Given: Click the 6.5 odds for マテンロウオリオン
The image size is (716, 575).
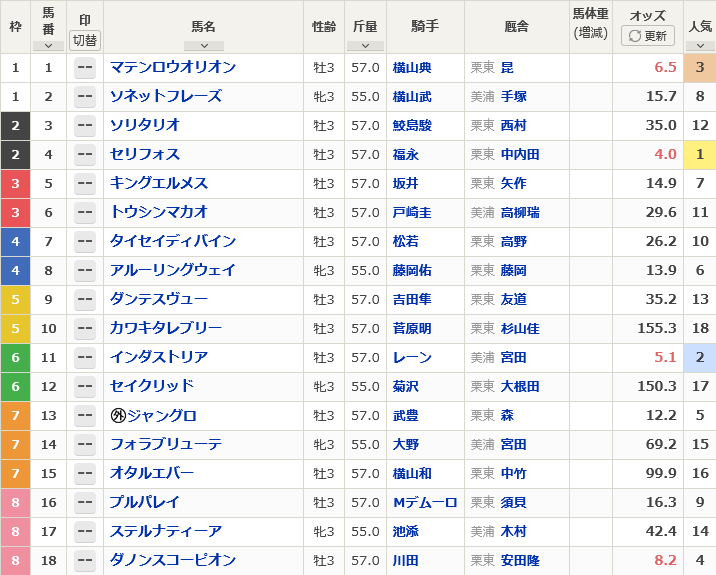Looking at the screenshot, I should pos(665,67).
